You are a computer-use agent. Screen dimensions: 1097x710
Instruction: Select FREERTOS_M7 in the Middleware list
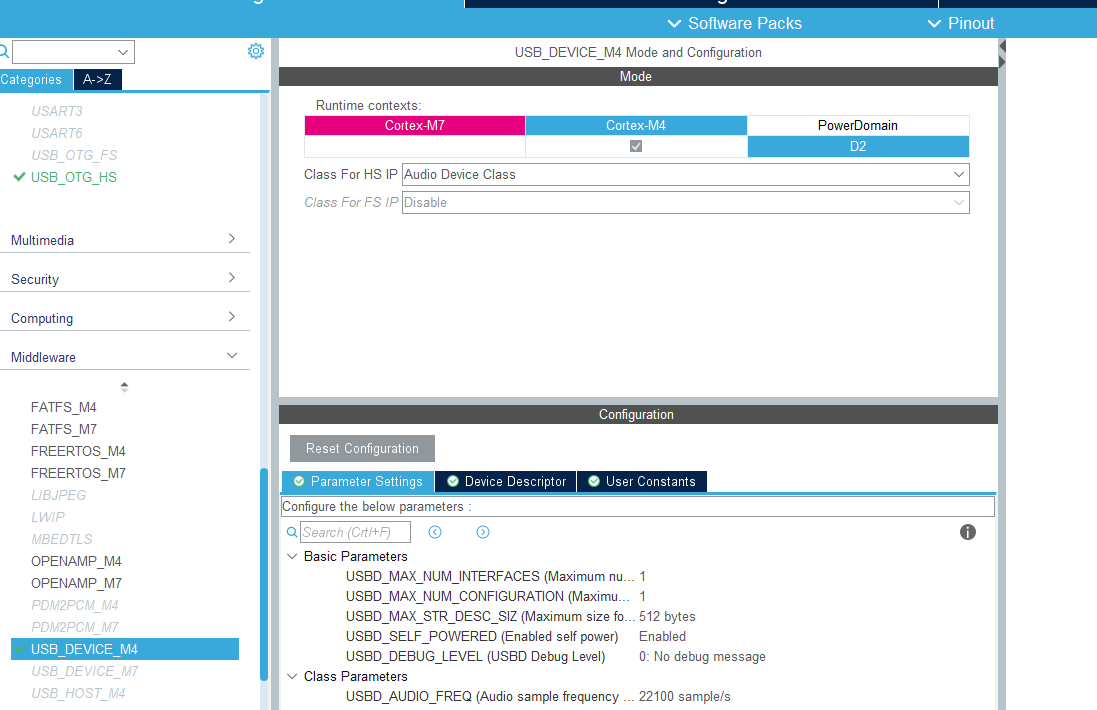pos(78,473)
